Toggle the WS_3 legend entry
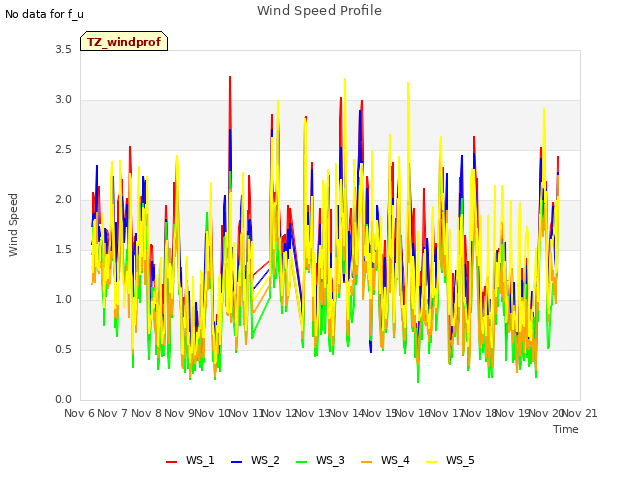 pos(320,461)
